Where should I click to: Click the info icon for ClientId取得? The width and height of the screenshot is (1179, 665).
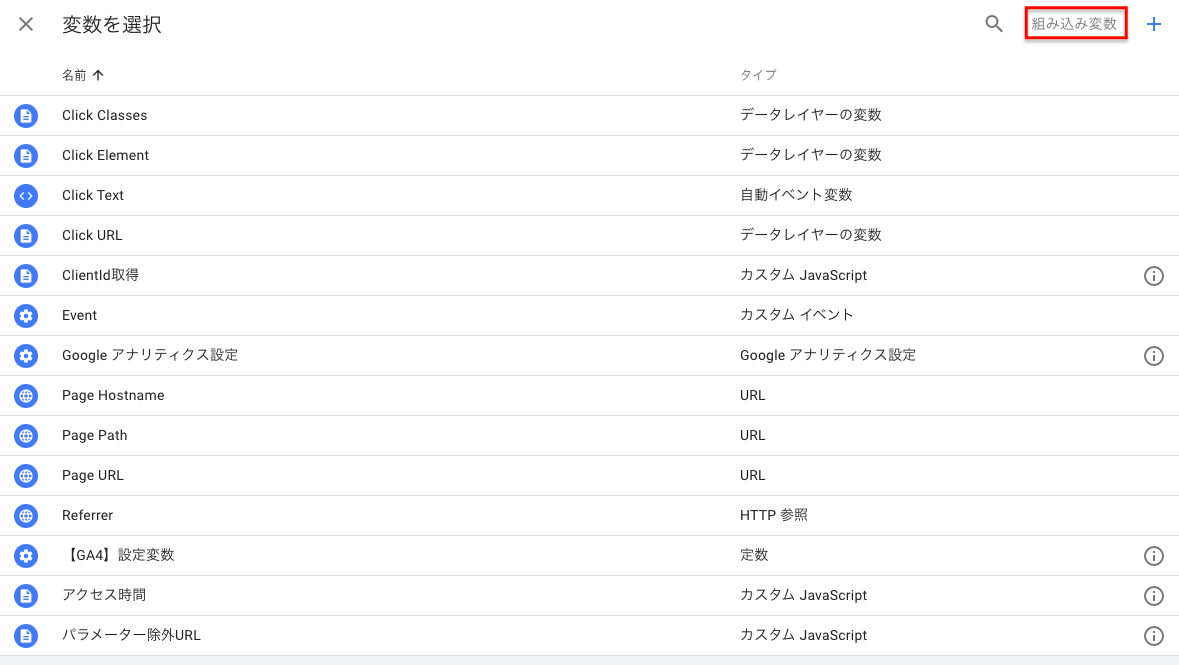1153,276
